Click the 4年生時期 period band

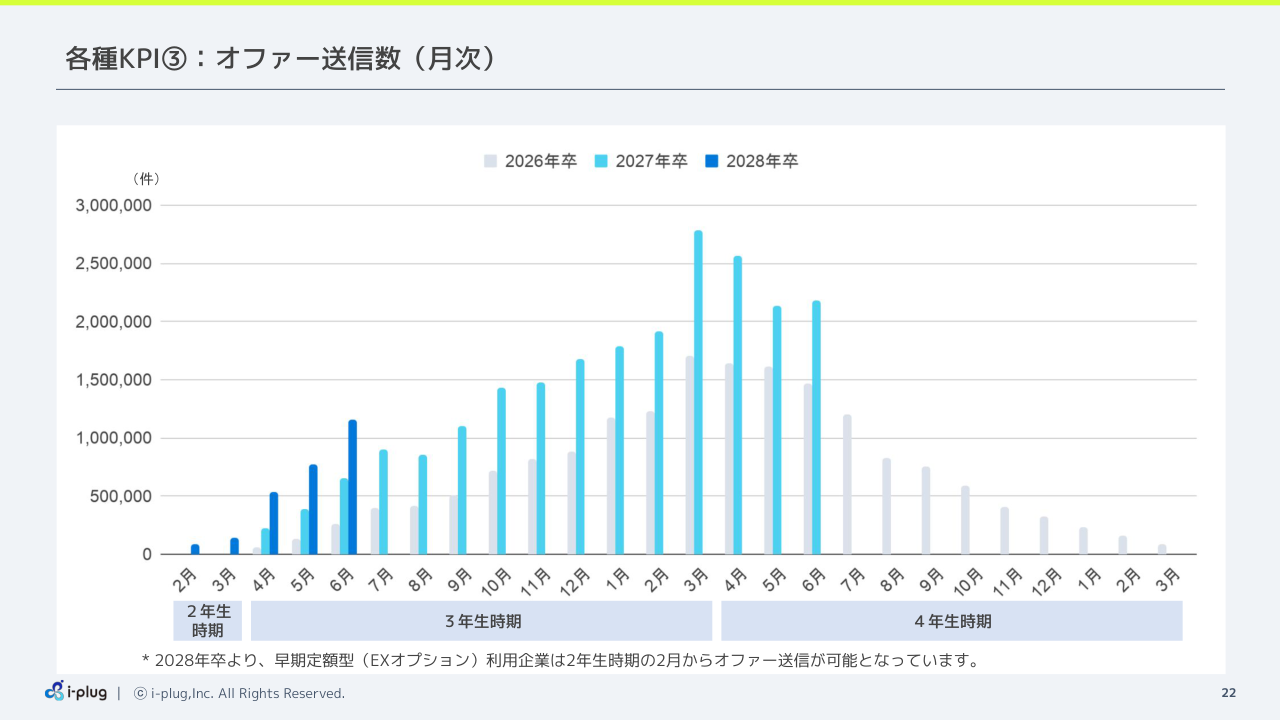[952, 621]
